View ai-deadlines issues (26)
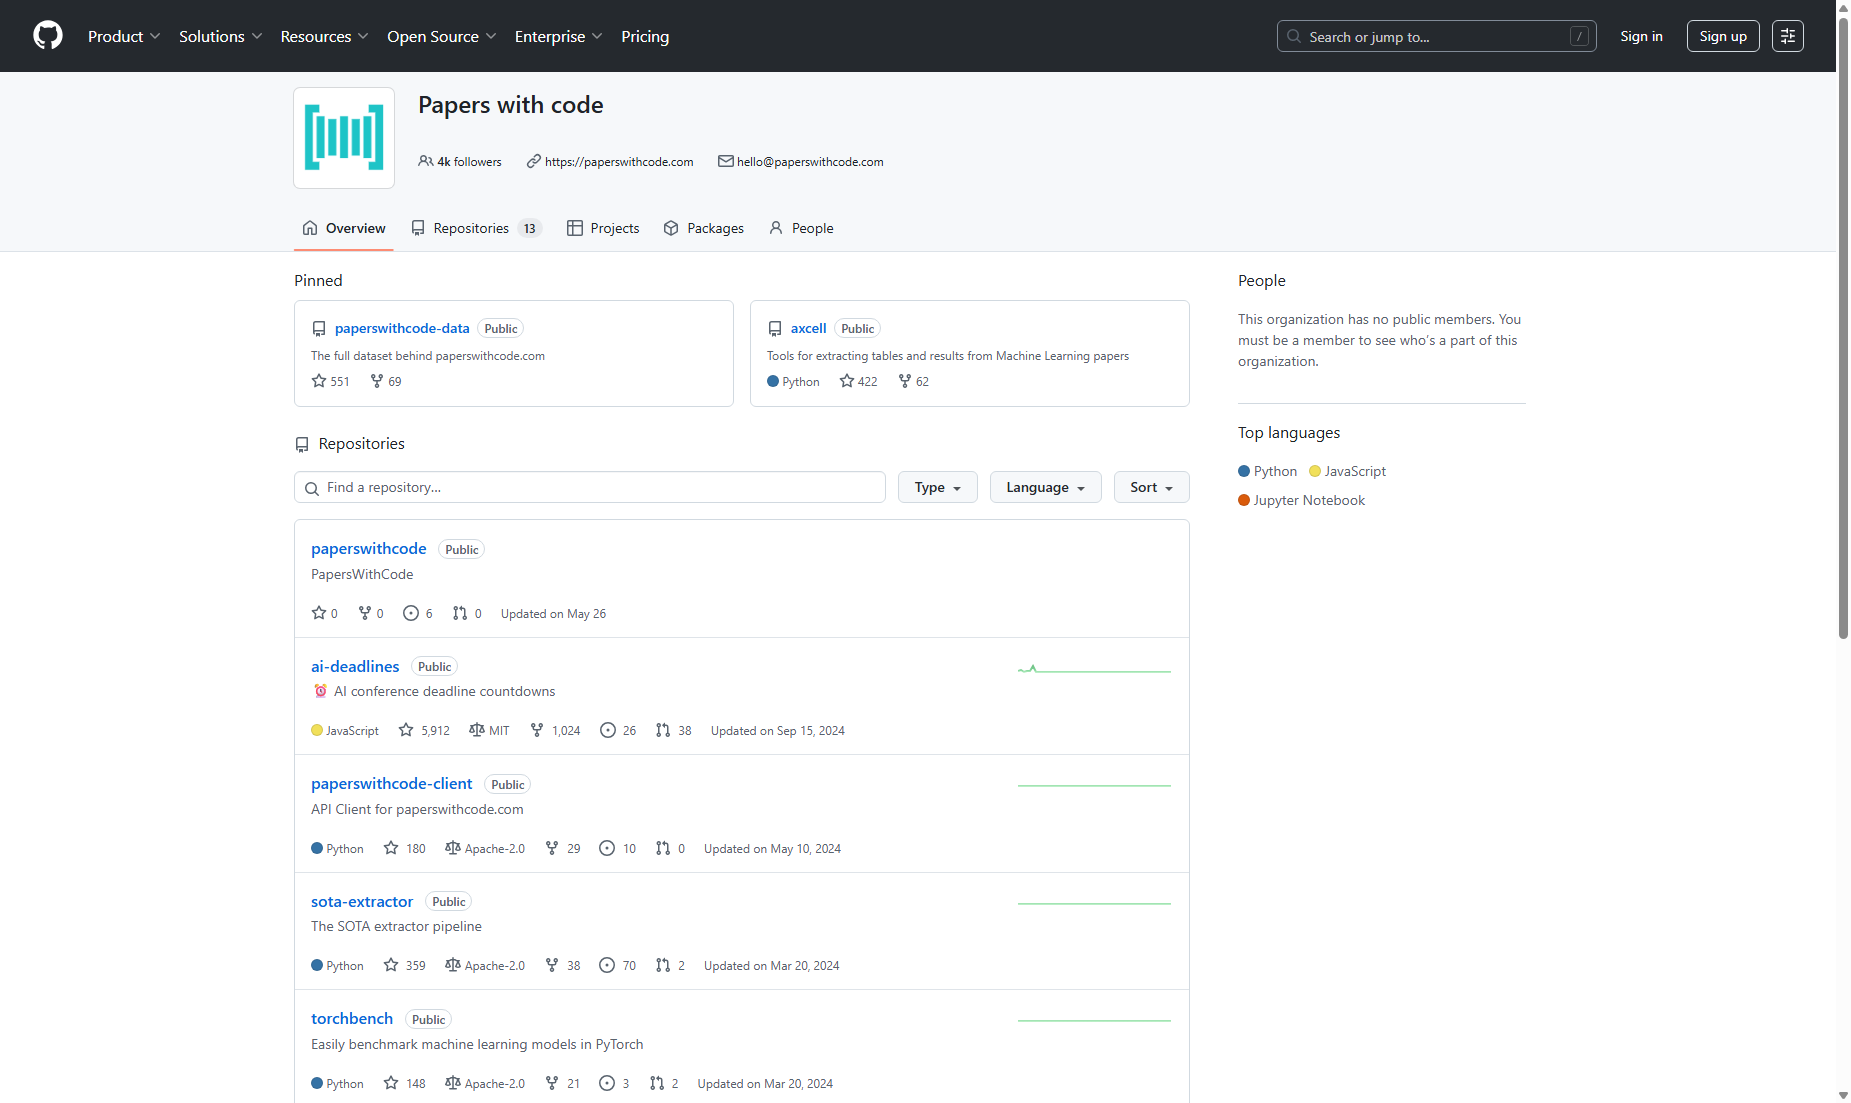 click(x=618, y=730)
